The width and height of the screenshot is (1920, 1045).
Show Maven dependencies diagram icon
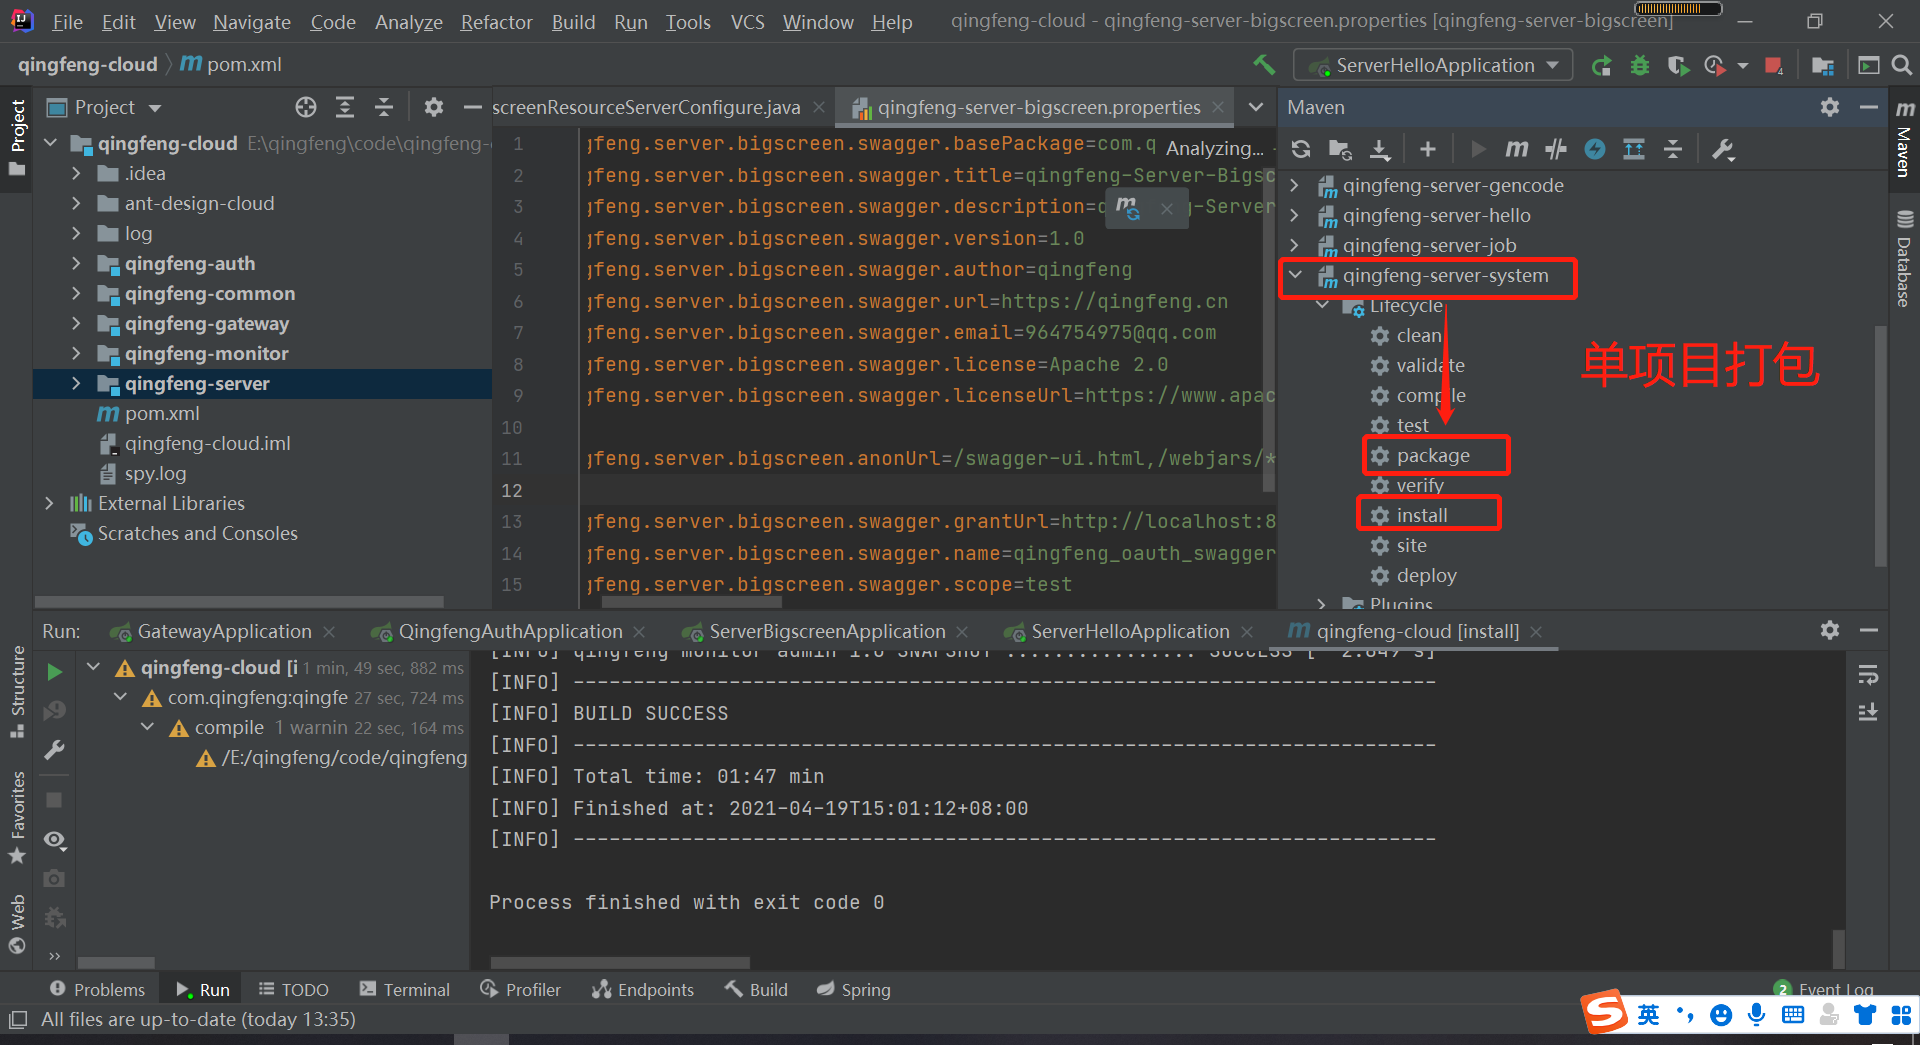coord(1634,149)
